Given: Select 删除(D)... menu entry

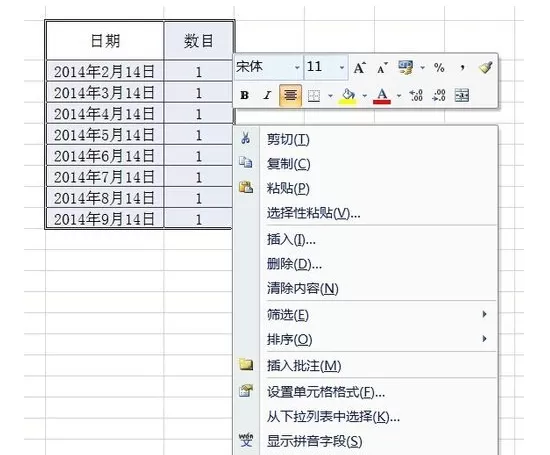Looking at the screenshot, I should (365, 264).
